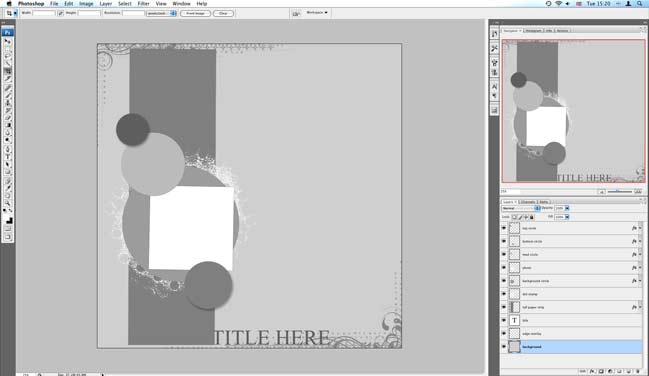Hide the photo layer
649x376 pixels.
coord(504,268)
